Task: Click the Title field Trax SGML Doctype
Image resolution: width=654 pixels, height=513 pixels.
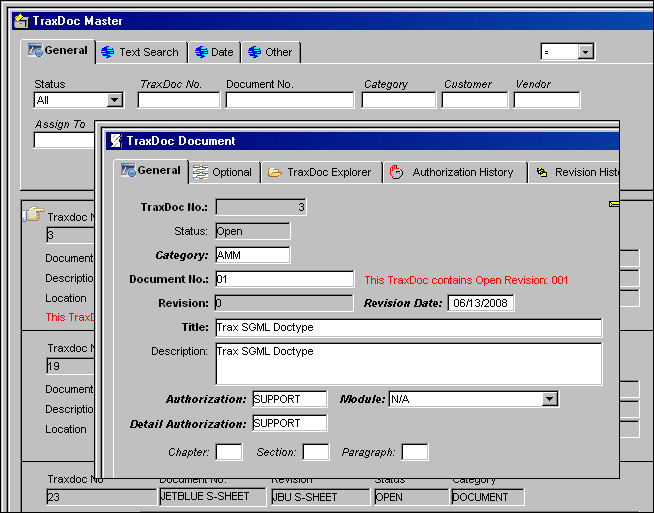Action: pos(409,327)
